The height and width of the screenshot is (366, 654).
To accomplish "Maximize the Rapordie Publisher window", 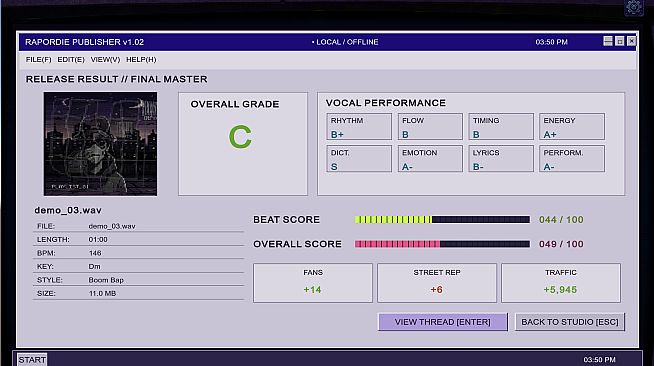I will tap(620, 41).
